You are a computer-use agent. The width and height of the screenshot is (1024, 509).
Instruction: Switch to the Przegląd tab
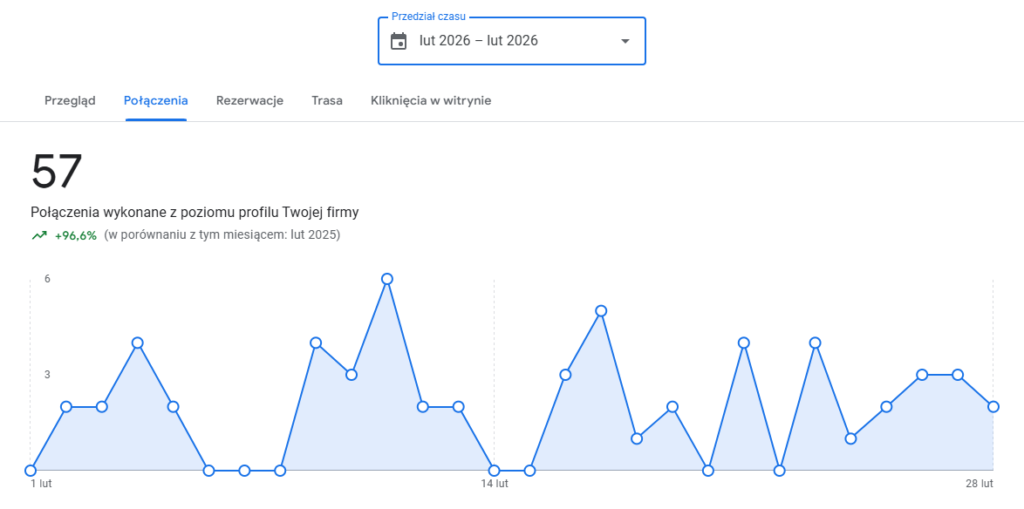(x=70, y=100)
